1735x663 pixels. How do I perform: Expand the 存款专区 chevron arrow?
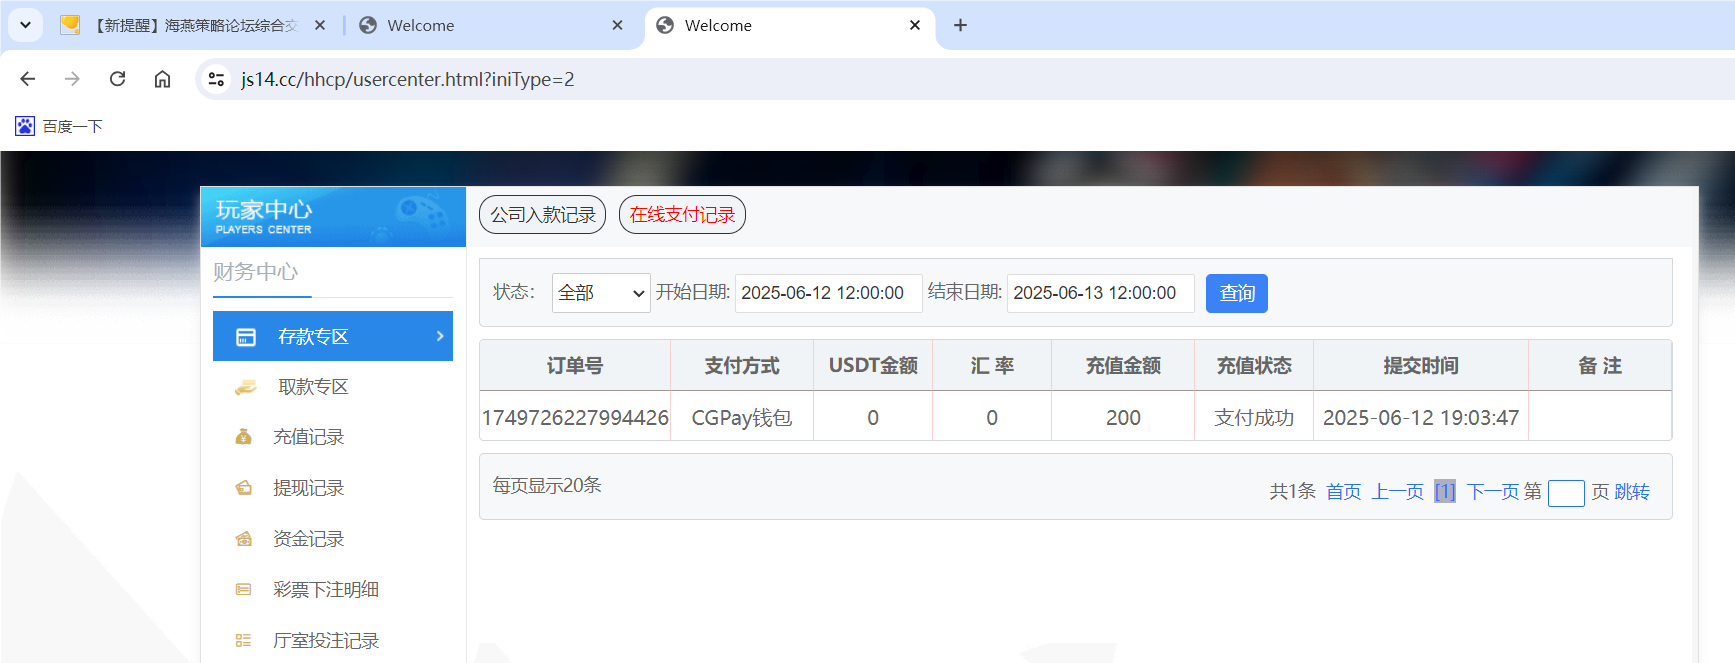click(x=439, y=336)
